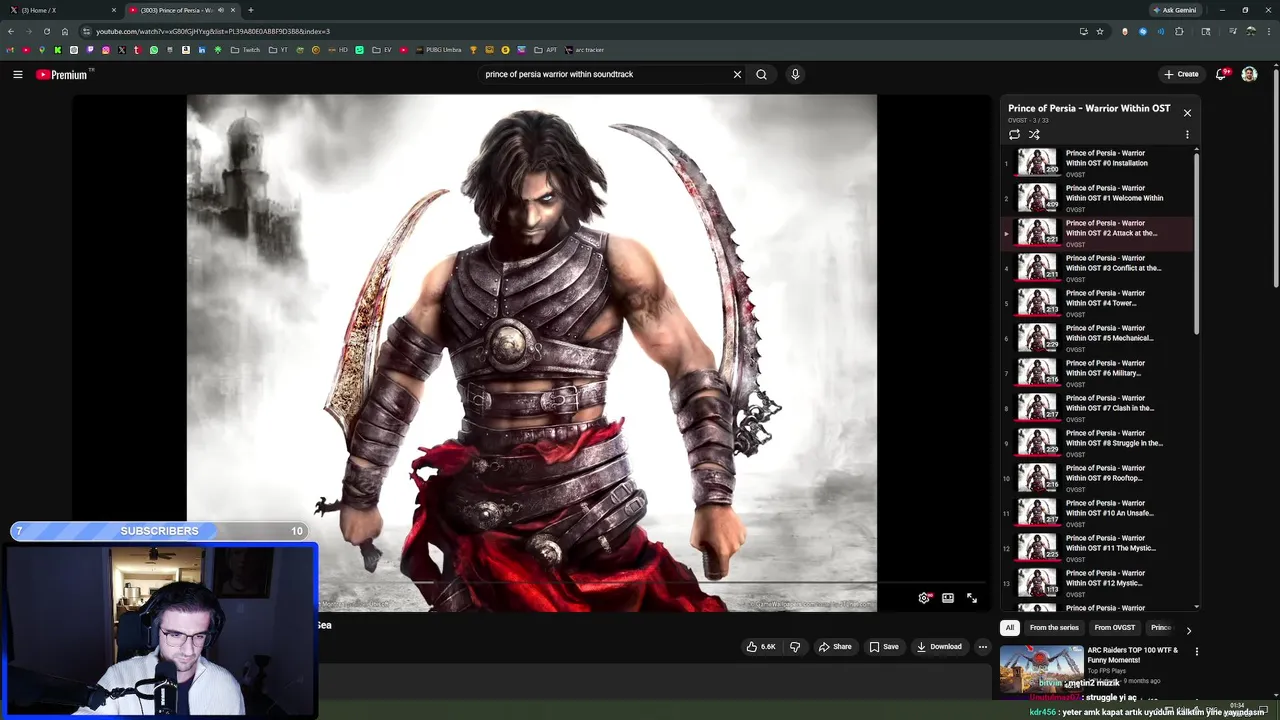This screenshot has height=720, width=1280.
Task: Close the Home / X tab
Action: pyautogui.click(x=113, y=10)
